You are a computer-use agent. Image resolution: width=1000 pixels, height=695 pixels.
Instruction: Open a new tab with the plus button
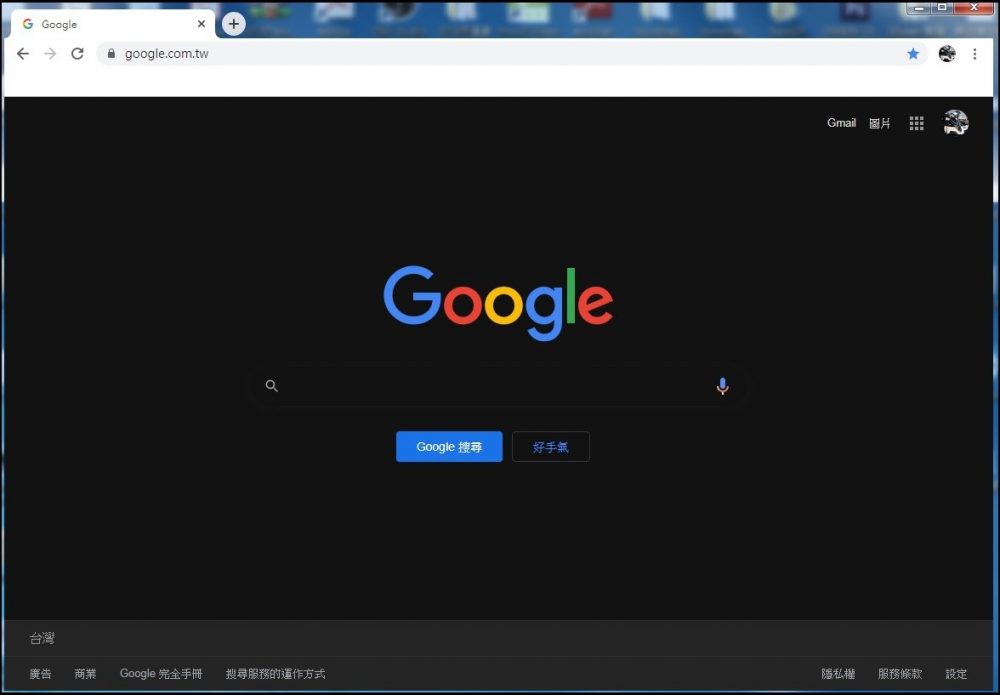pos(233,23)
